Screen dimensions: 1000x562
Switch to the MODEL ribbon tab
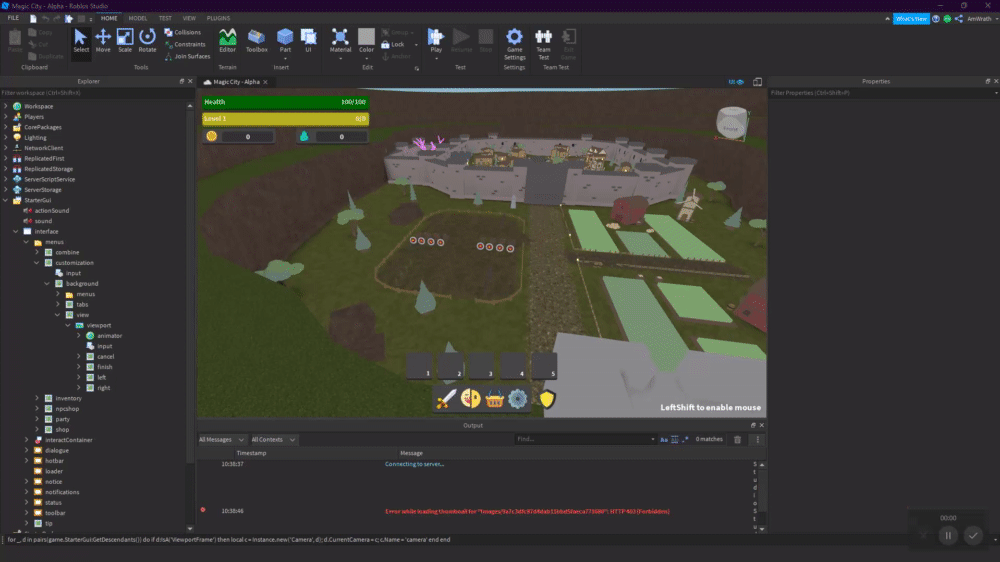click(138, 18)
